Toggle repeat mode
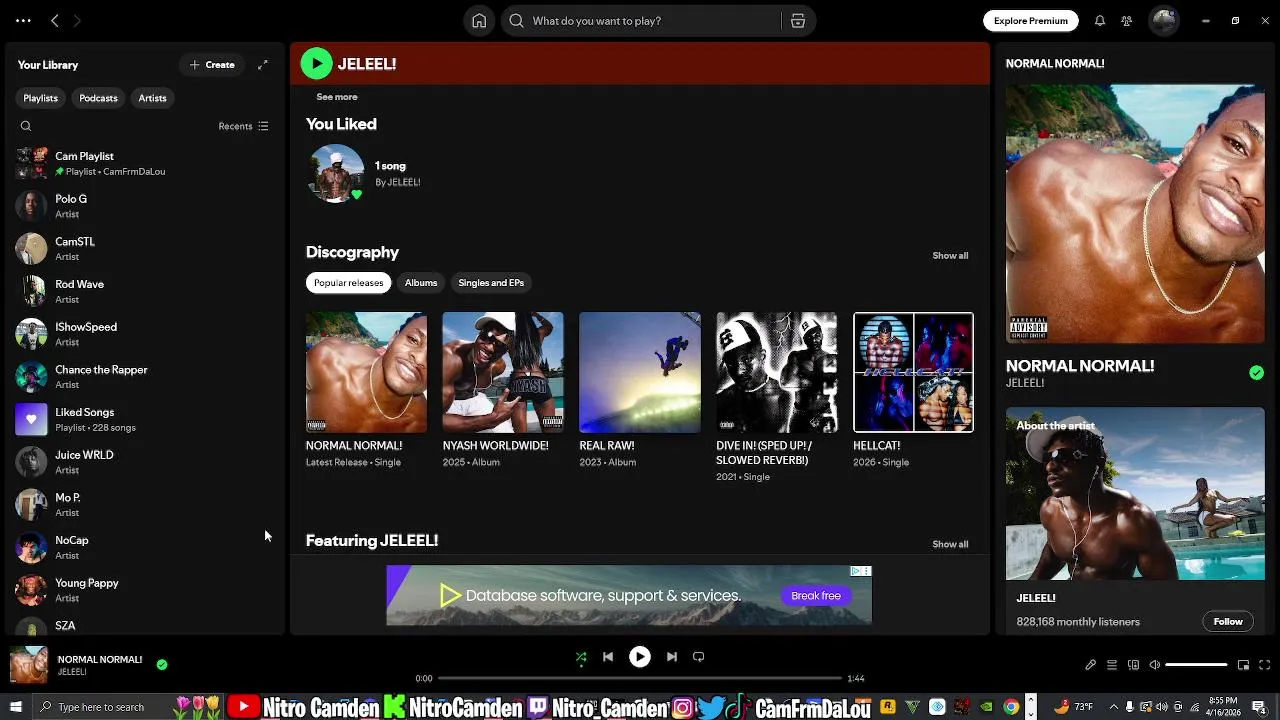1280x720 pixels. tap(699, 657)
